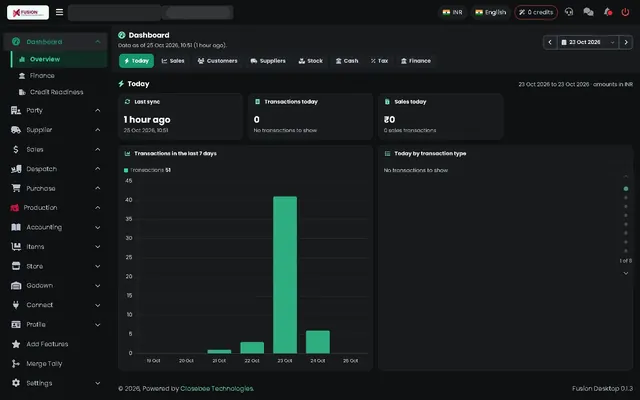The height and width of the screenshot is (400, 640).
Task: Expand the Sales menu chevron
Action: click(98, 149)
